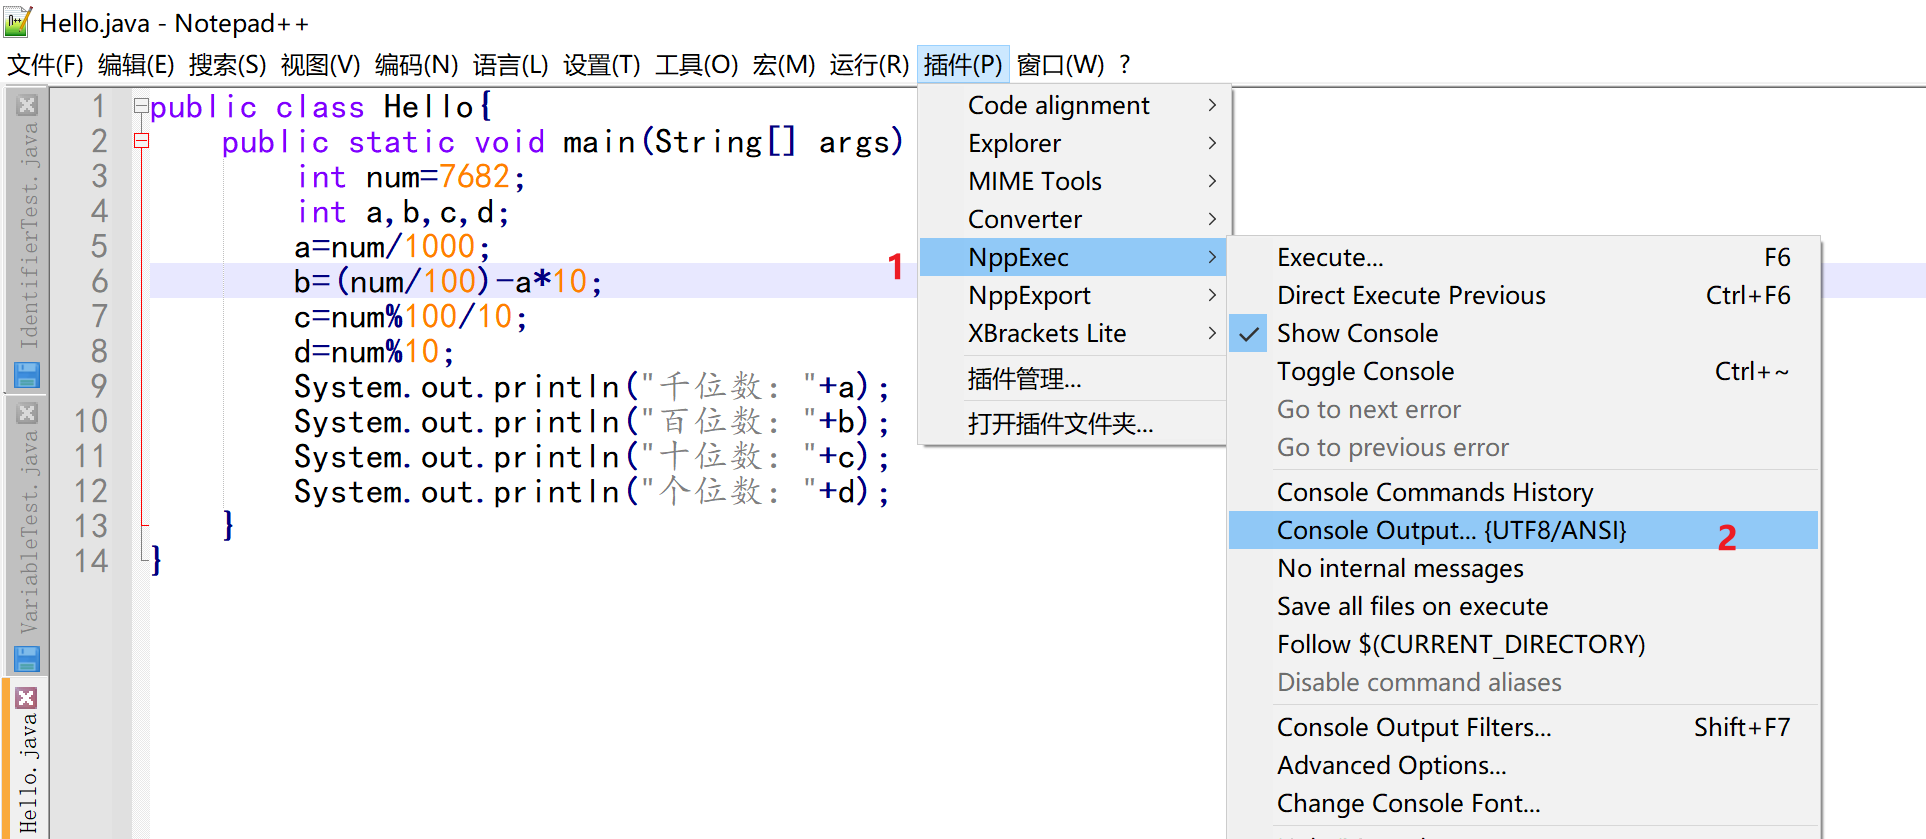Expand the Explorer plugin submenu
This screenshot has height=839, width=1926.
coord(1073,143)
